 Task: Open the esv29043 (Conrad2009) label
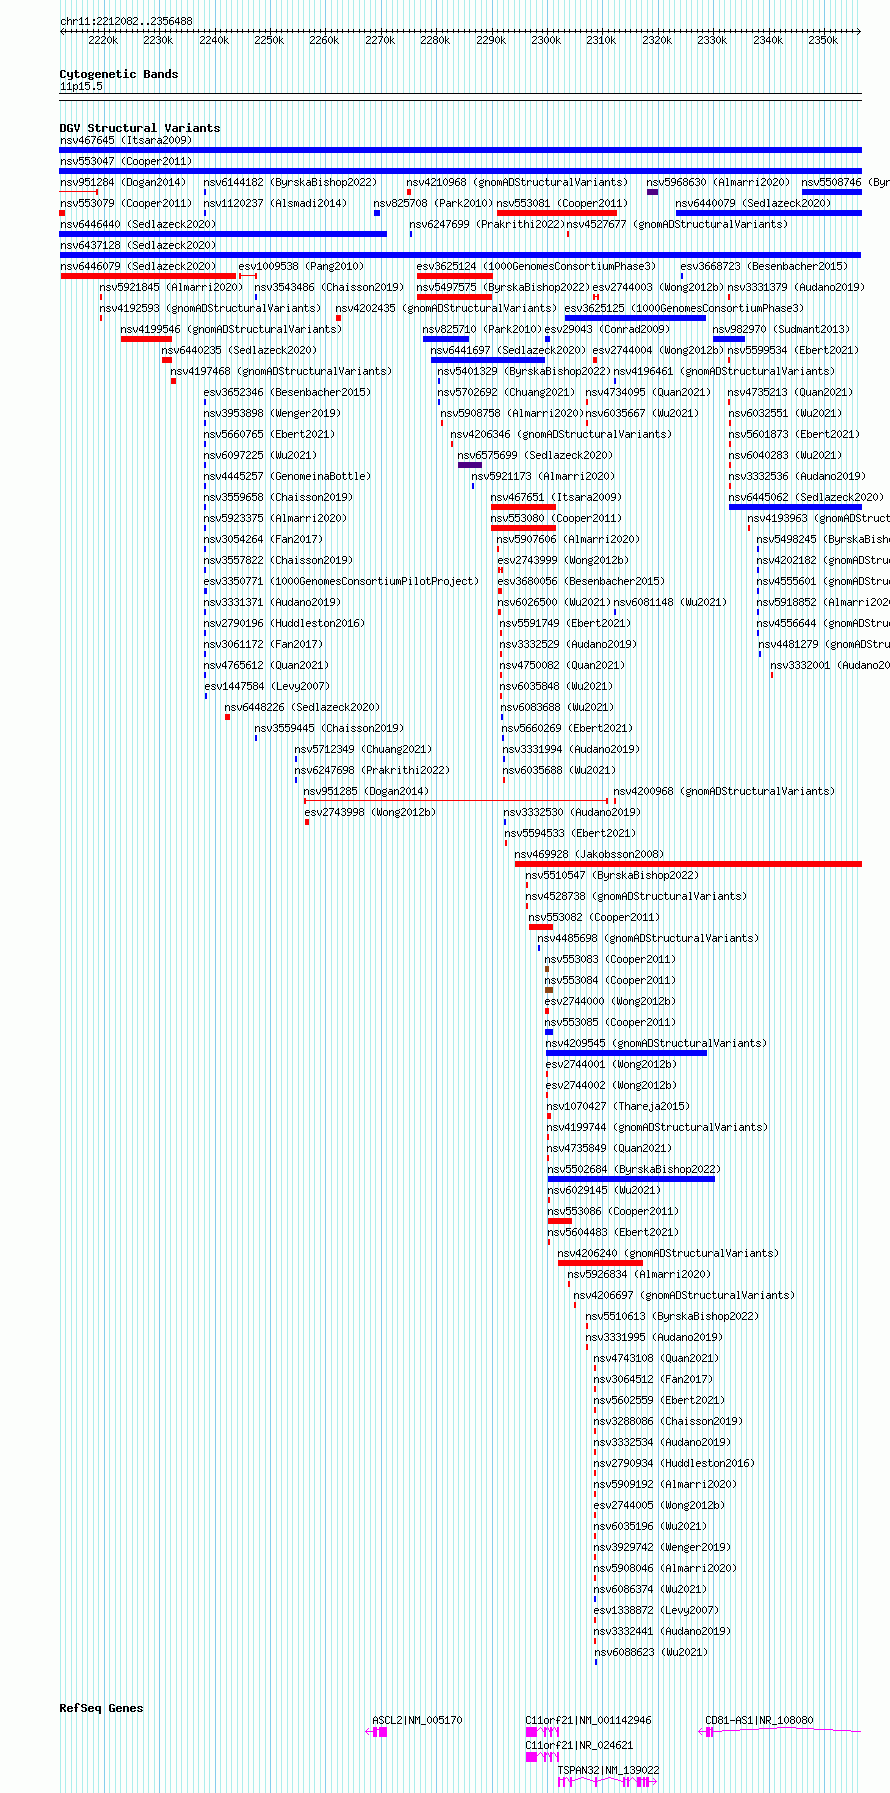click(607, 329)
